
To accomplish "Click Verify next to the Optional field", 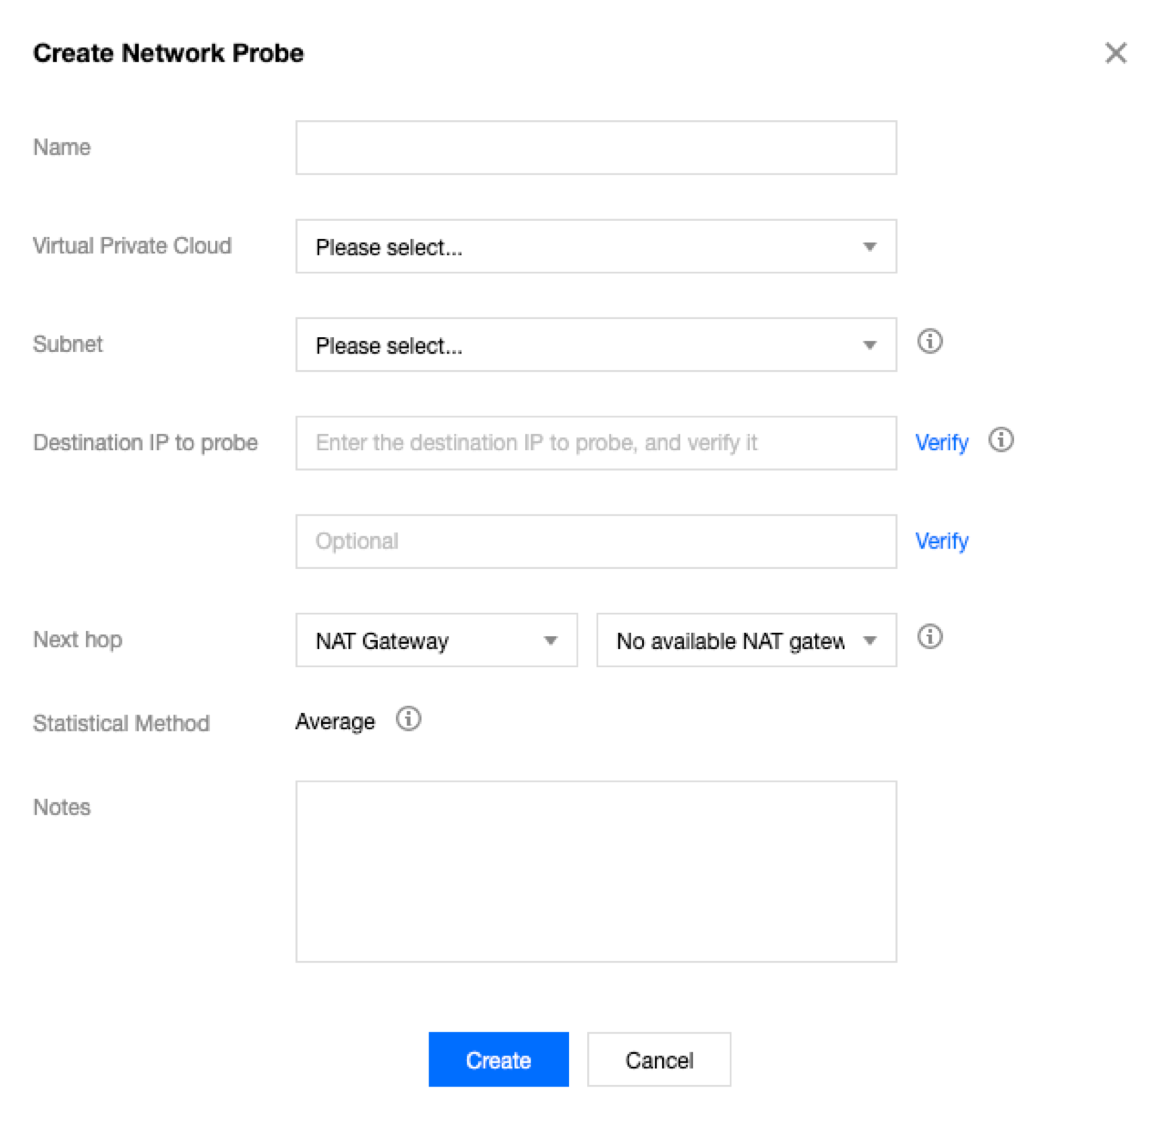I will 941,542.
